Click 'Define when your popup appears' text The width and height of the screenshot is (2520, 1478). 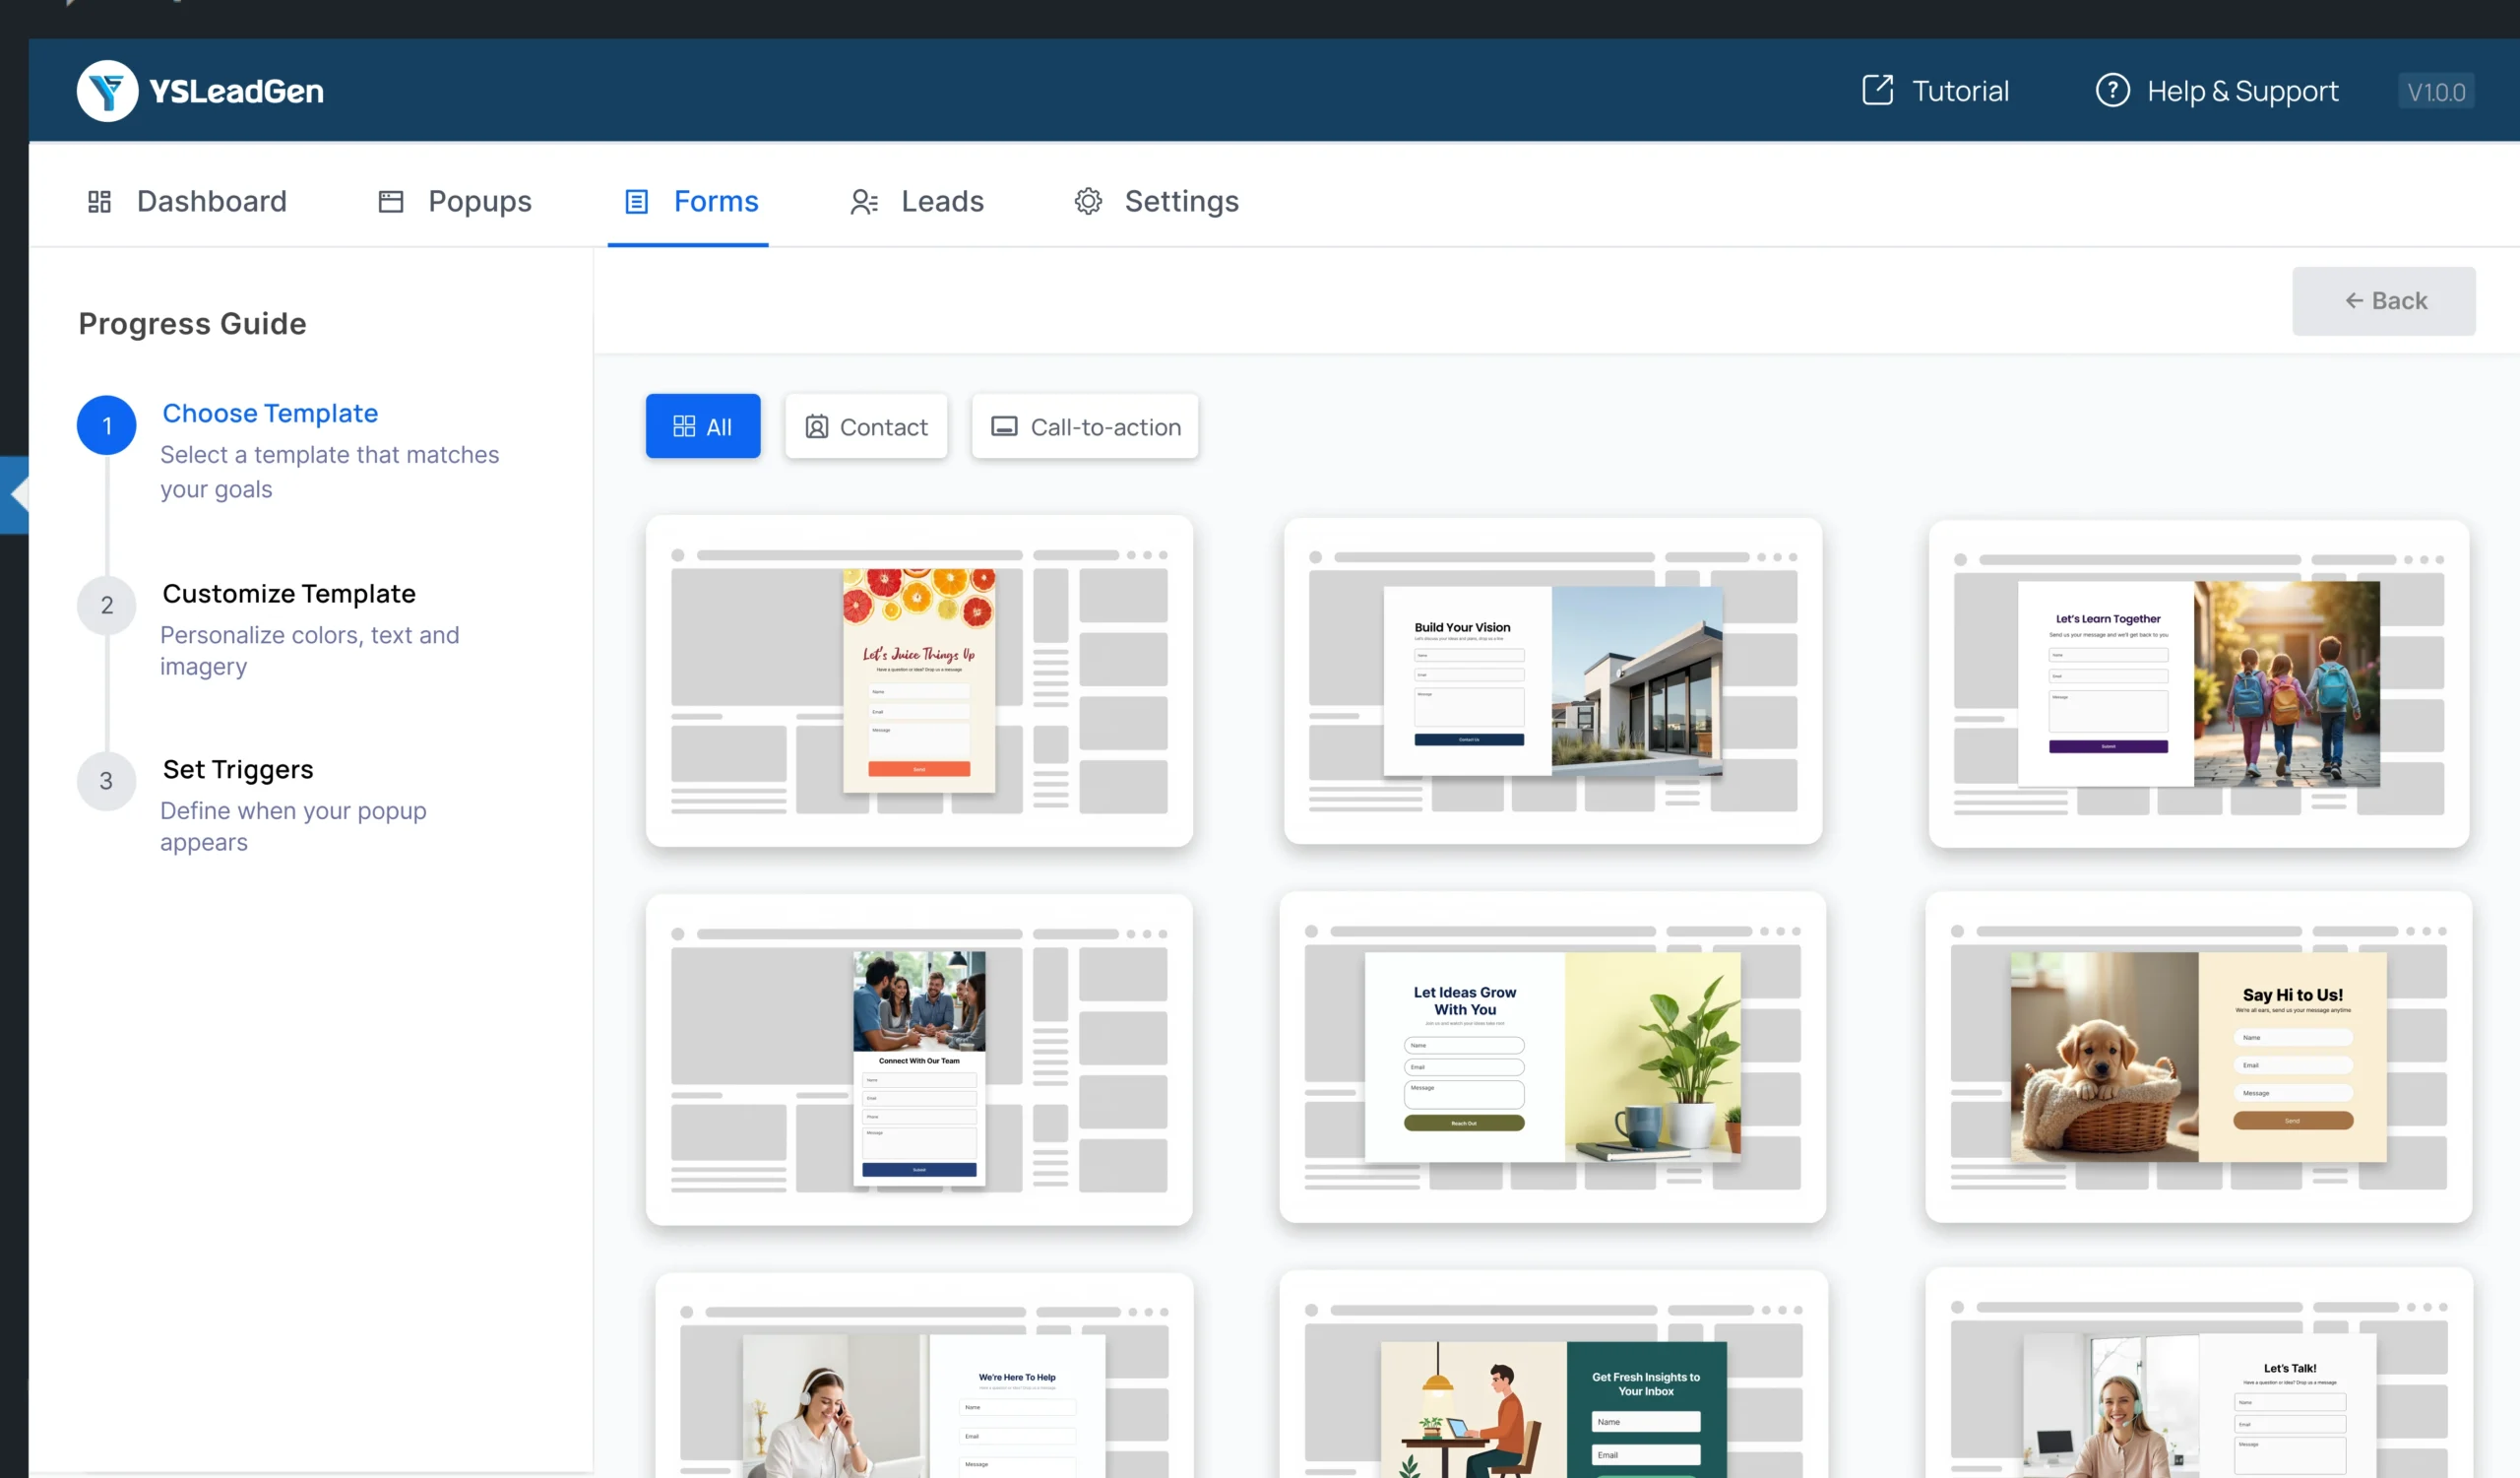(x=293, y=826)
